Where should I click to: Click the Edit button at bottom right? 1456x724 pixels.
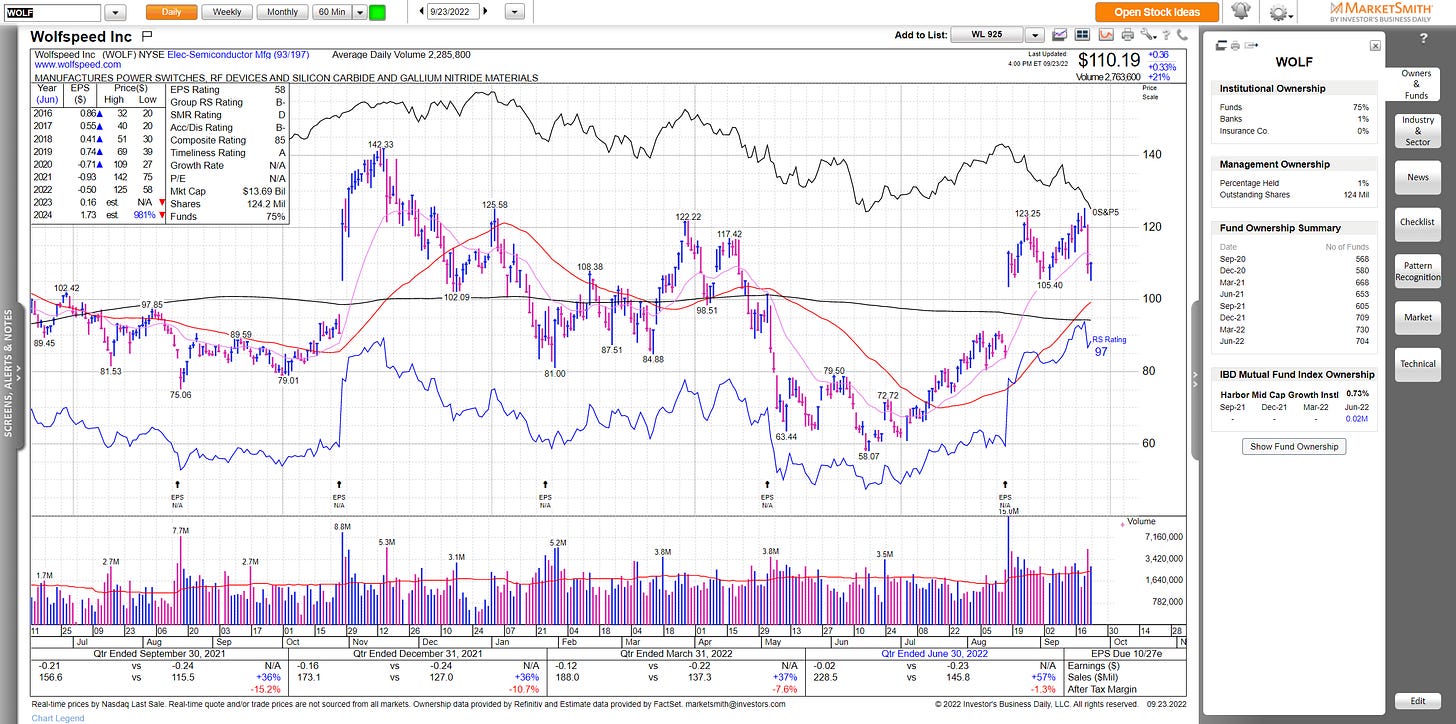point(1417,701)
